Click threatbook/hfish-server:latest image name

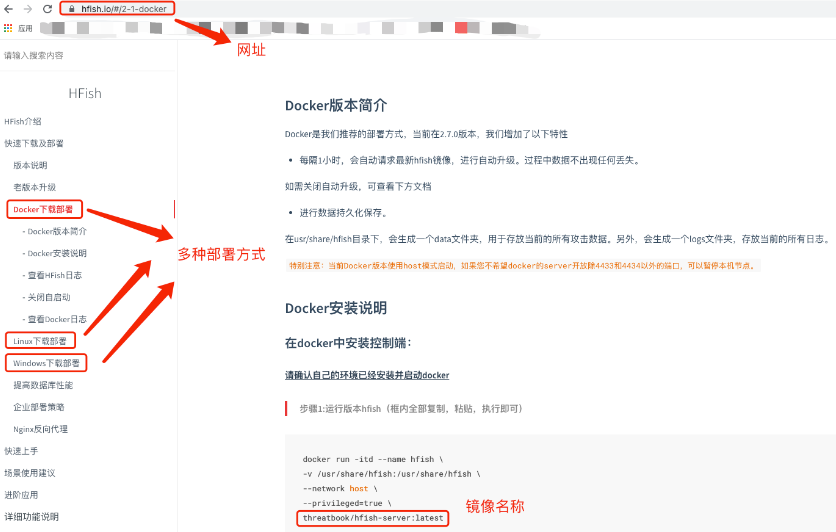point(373,518)
